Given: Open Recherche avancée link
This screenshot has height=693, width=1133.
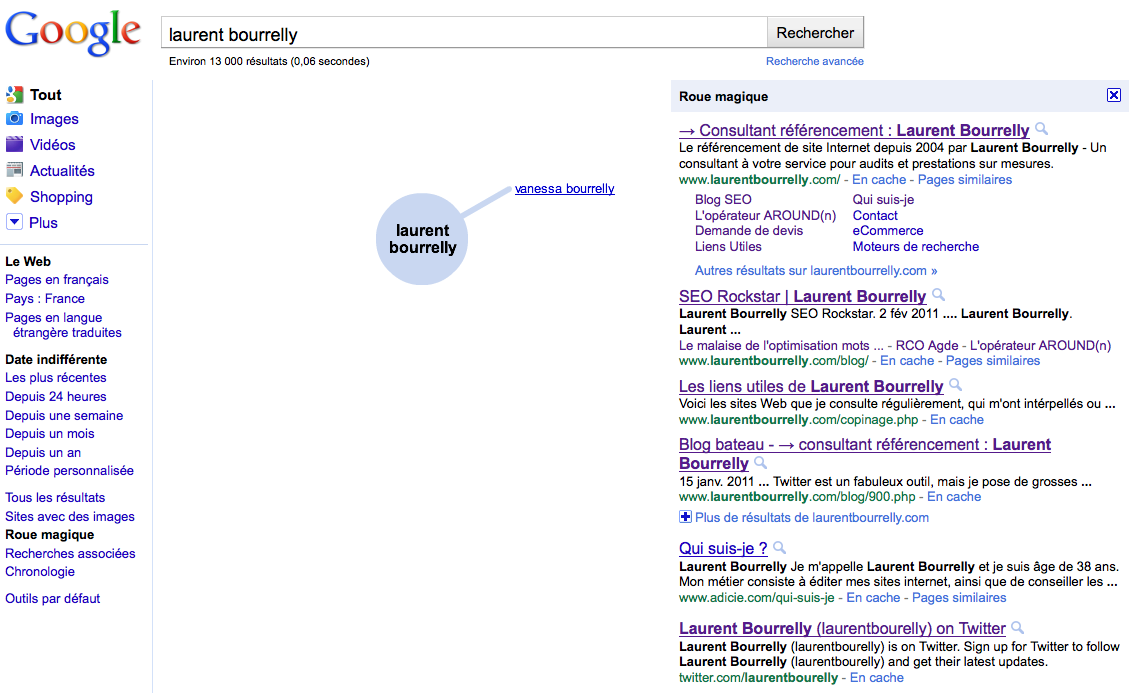Looking at the screenshot, I should [814, 61].
